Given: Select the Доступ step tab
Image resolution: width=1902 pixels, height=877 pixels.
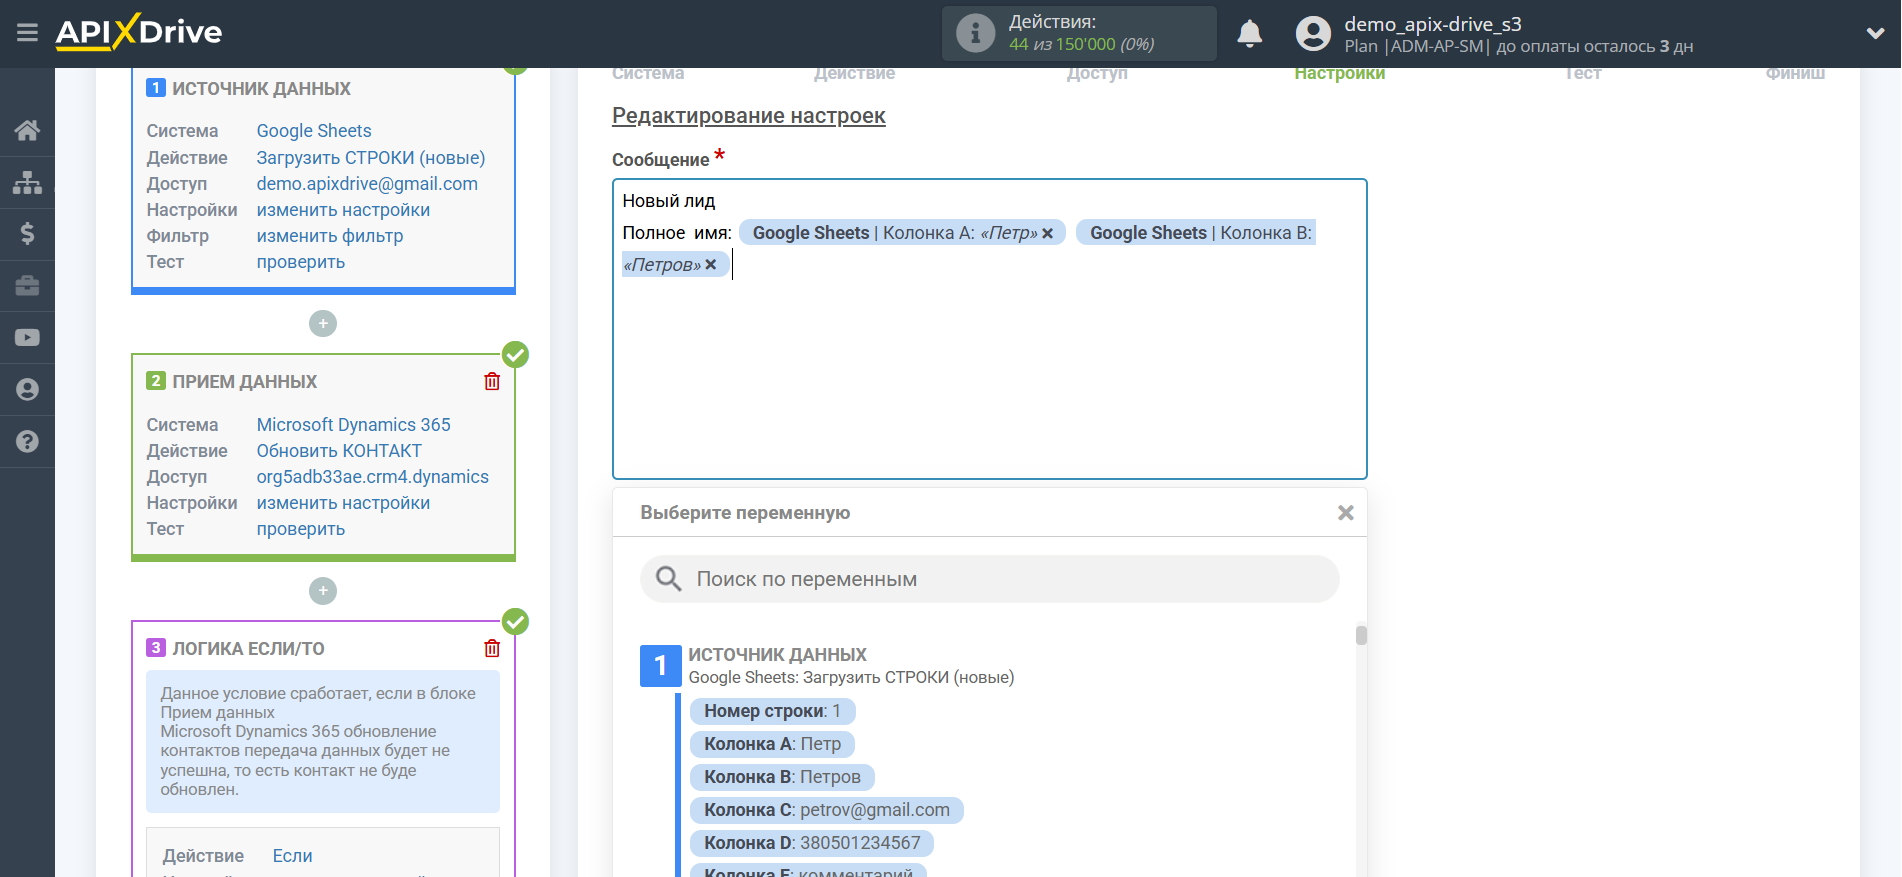Looking at the screenshot, I should point(1097,74).
